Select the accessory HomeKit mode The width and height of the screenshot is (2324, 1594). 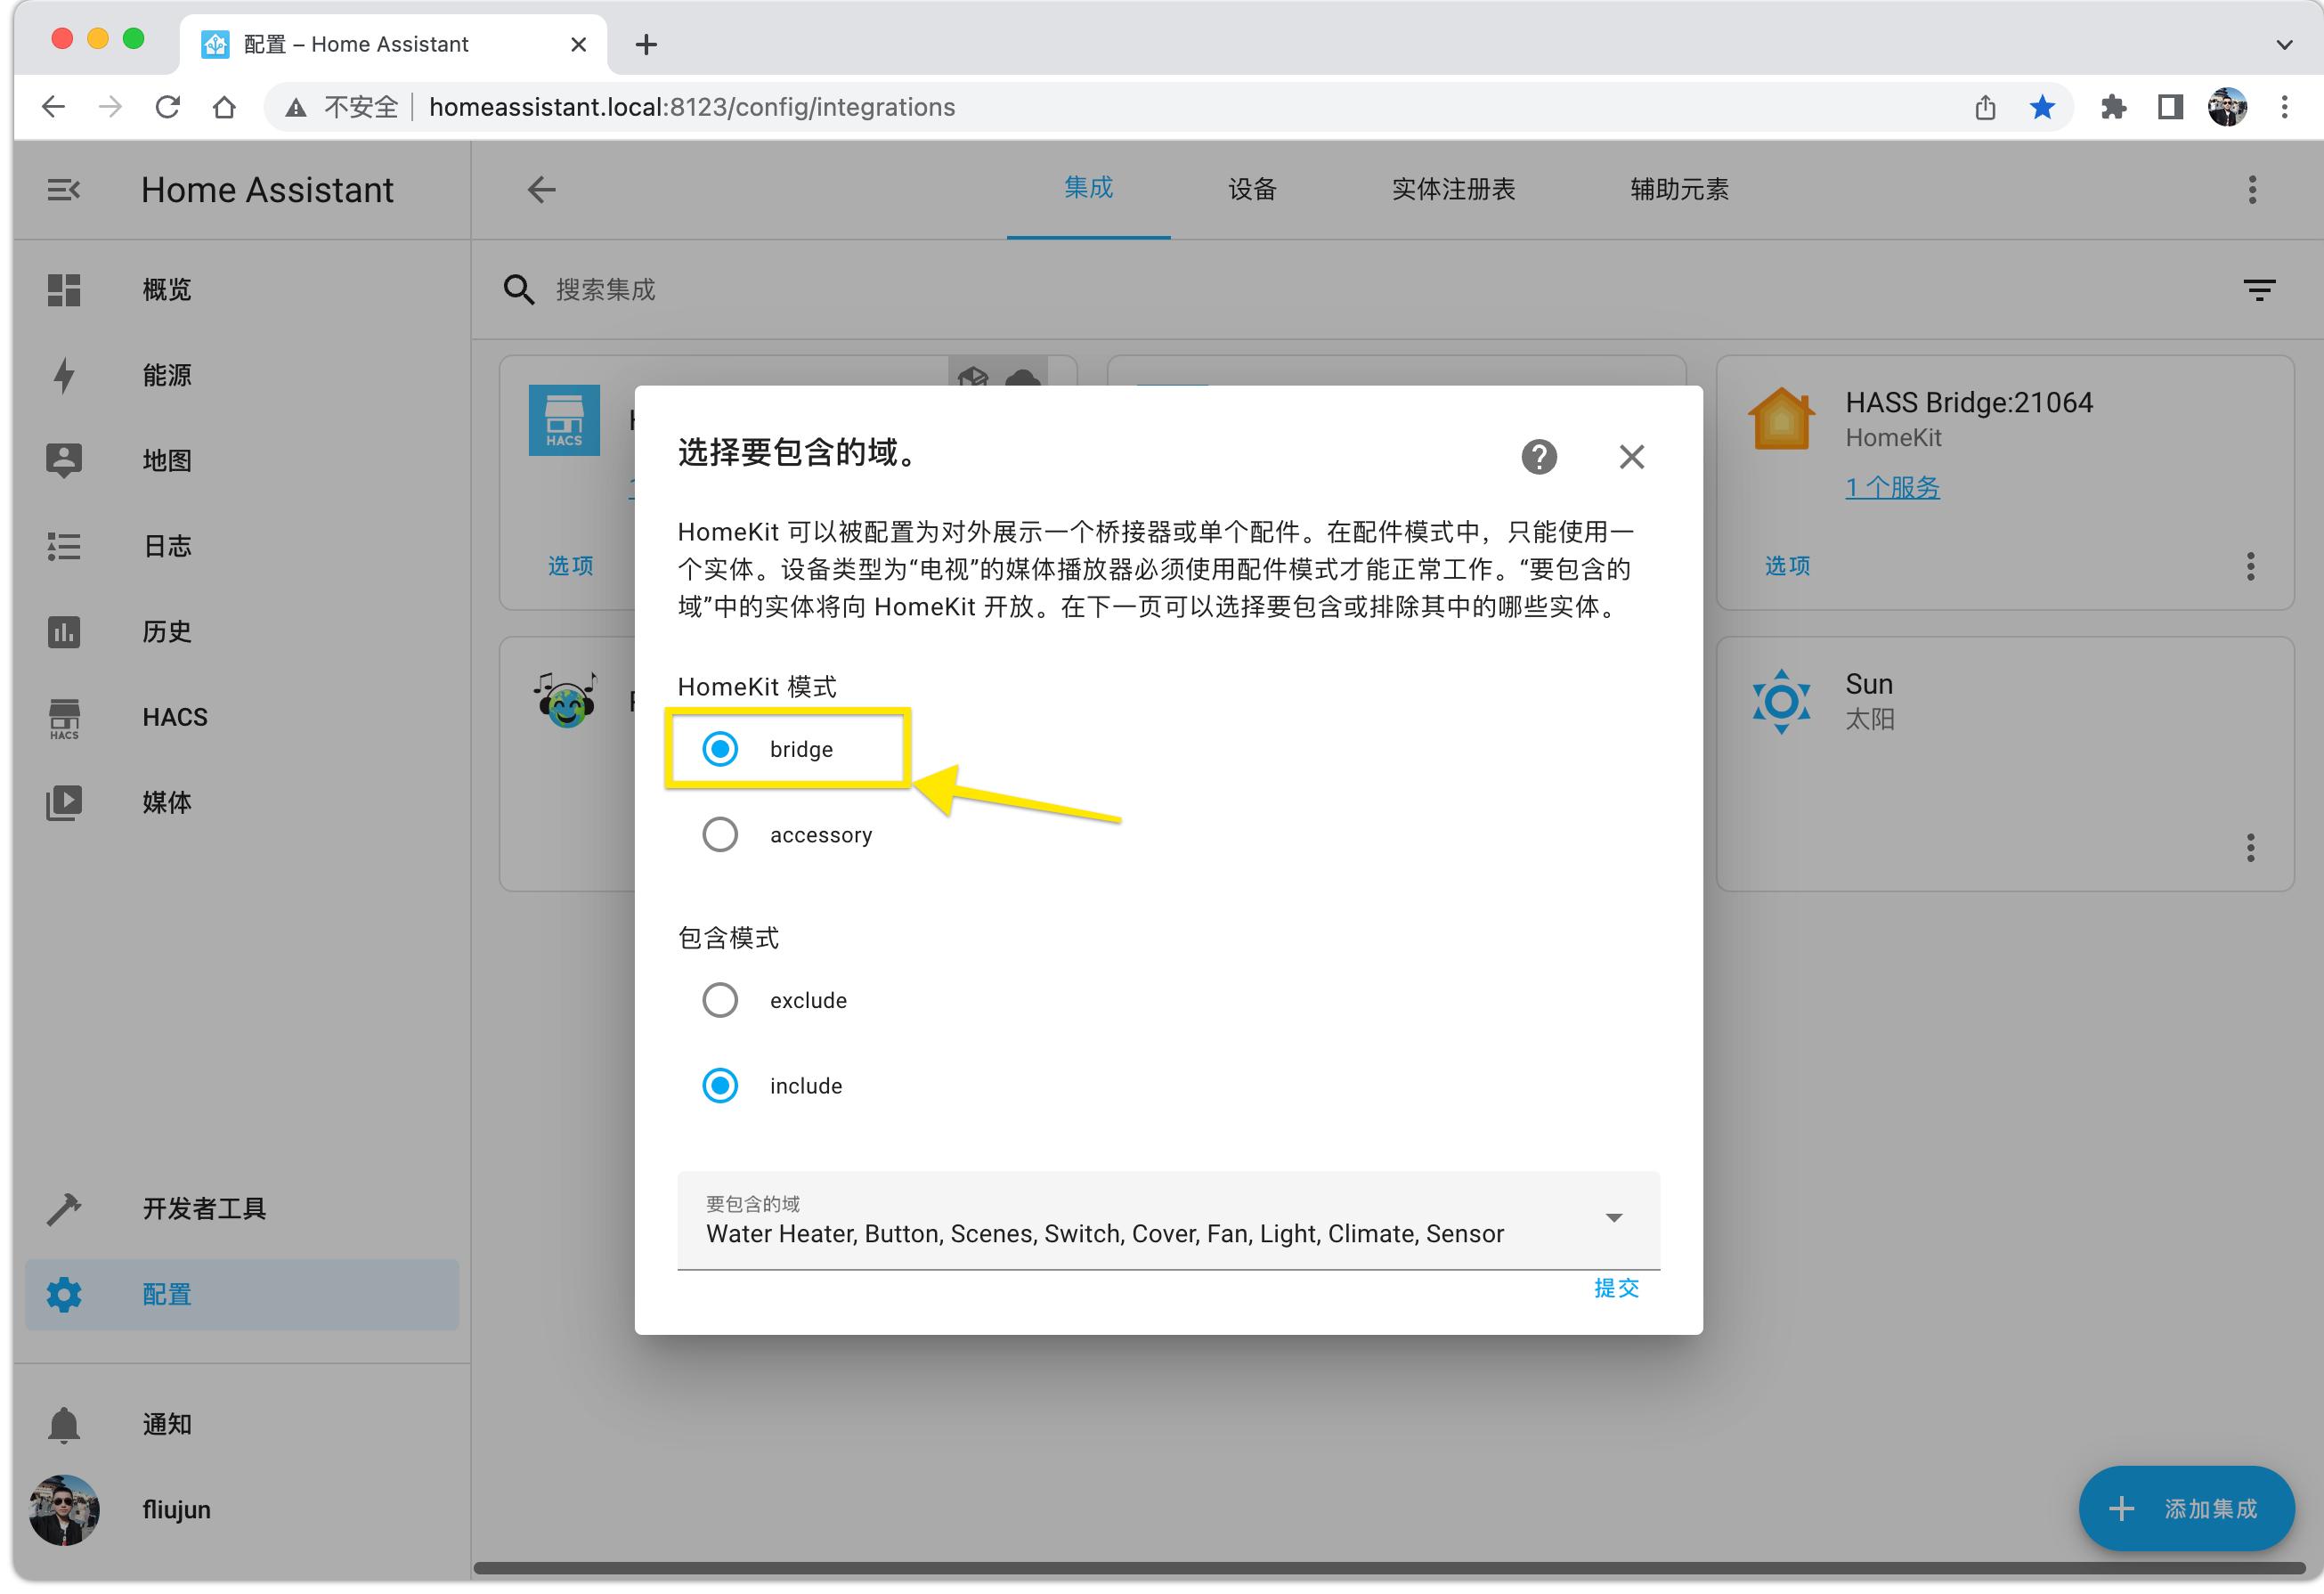pos(719,834)
